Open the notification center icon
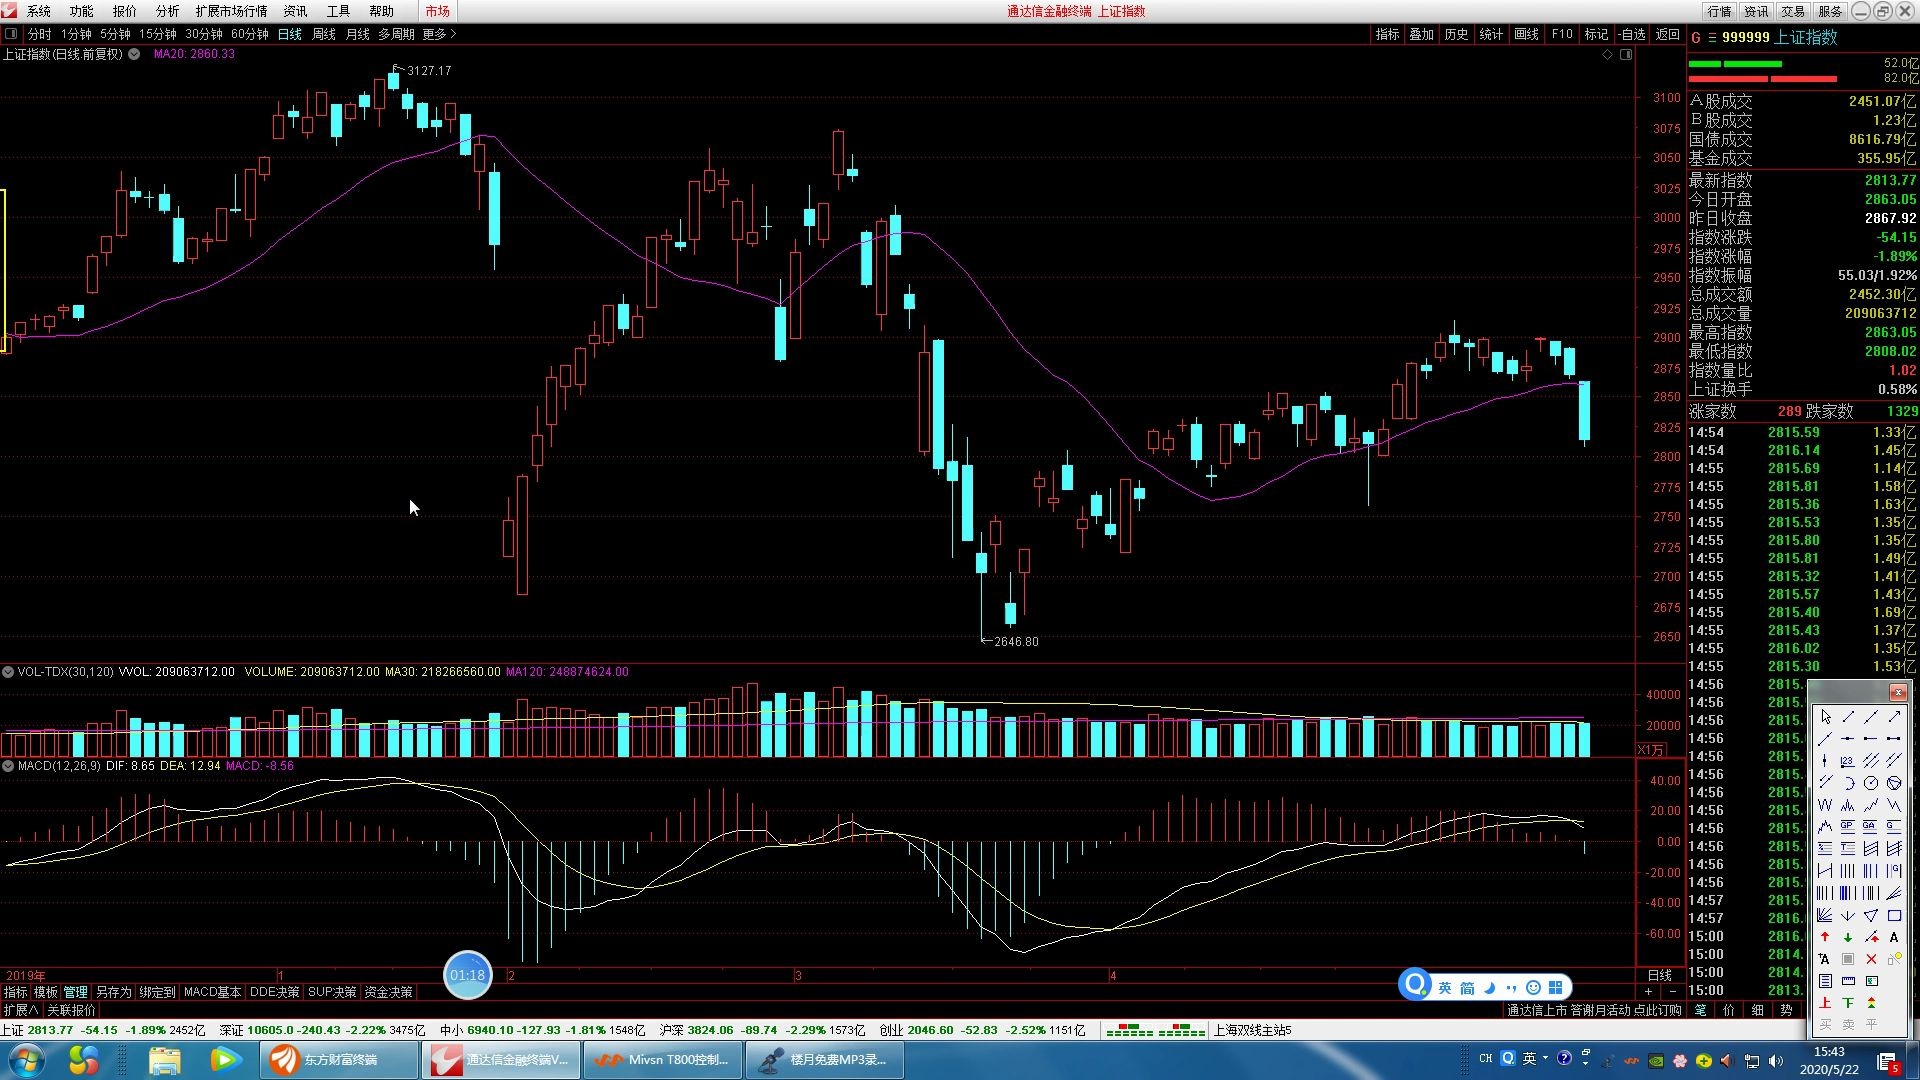Screen dimensions: 1920x1080 click(1887, 1061)
